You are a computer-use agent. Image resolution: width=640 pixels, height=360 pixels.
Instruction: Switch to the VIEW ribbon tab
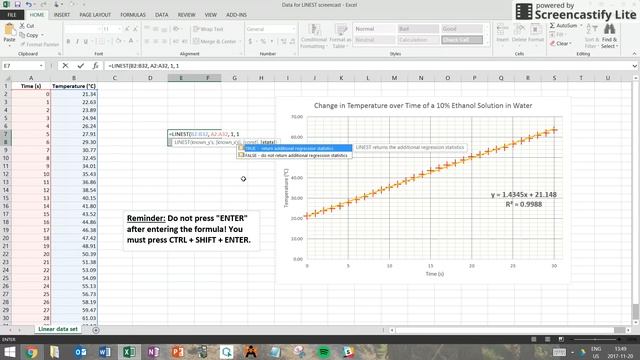tap(211, 15)
